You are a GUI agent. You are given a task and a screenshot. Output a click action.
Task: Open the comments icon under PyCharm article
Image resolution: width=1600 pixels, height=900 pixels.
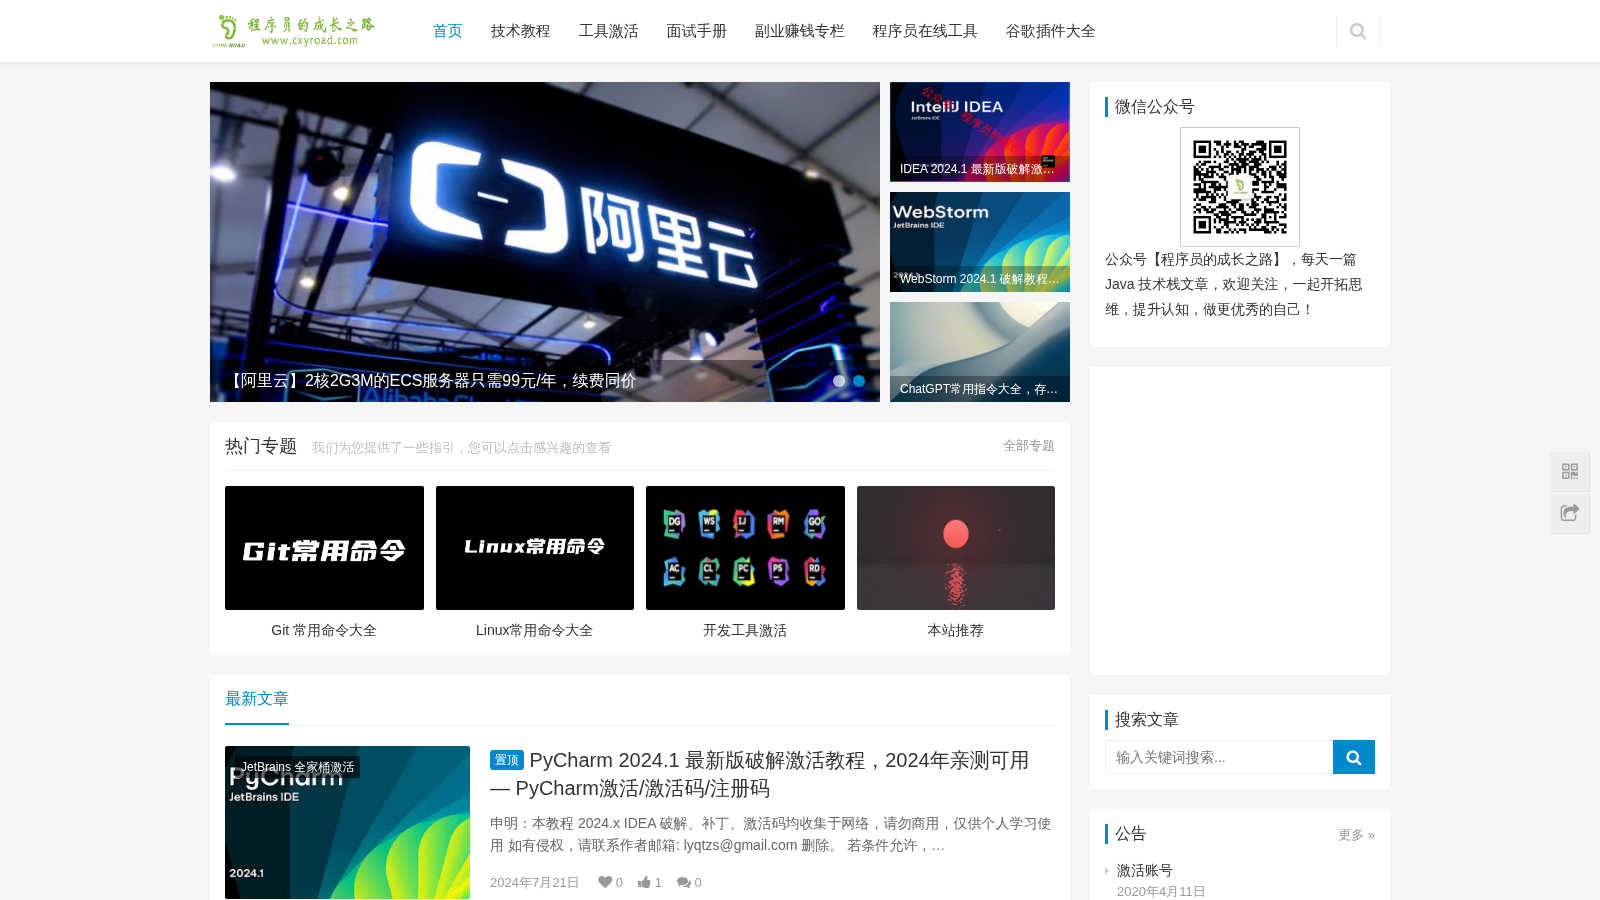pyautogui.click(x=683, y=882)
